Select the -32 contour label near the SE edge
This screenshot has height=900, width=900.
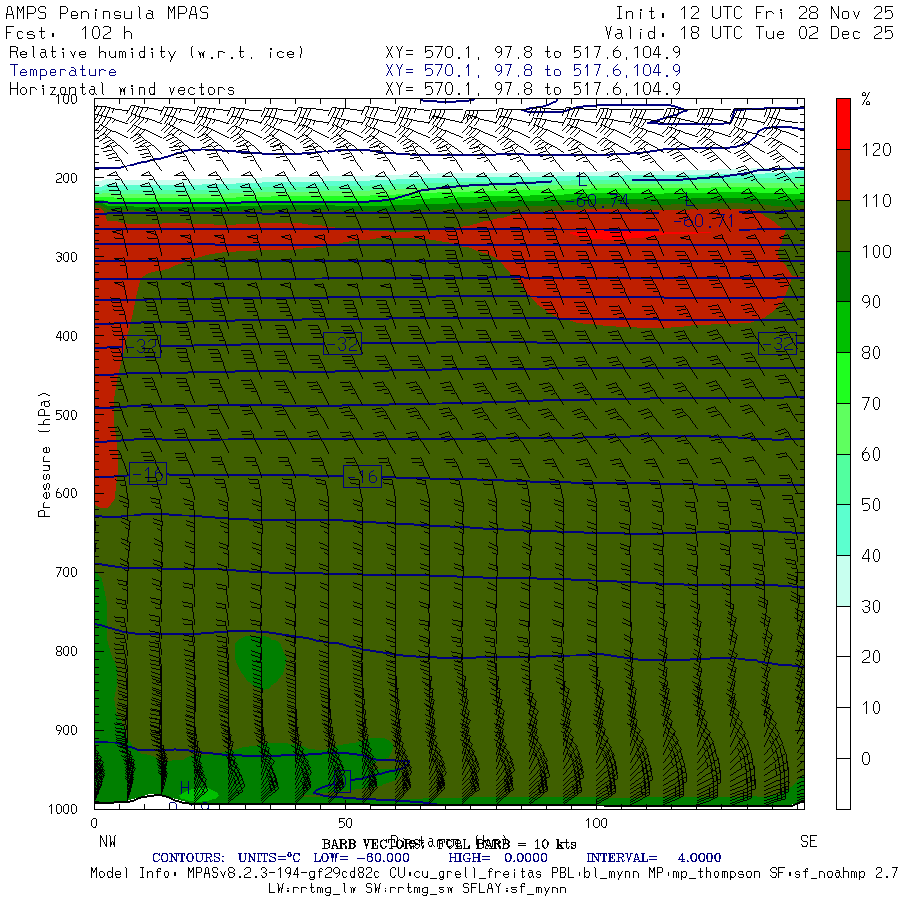pyautogui.click(x=777, y=343)
